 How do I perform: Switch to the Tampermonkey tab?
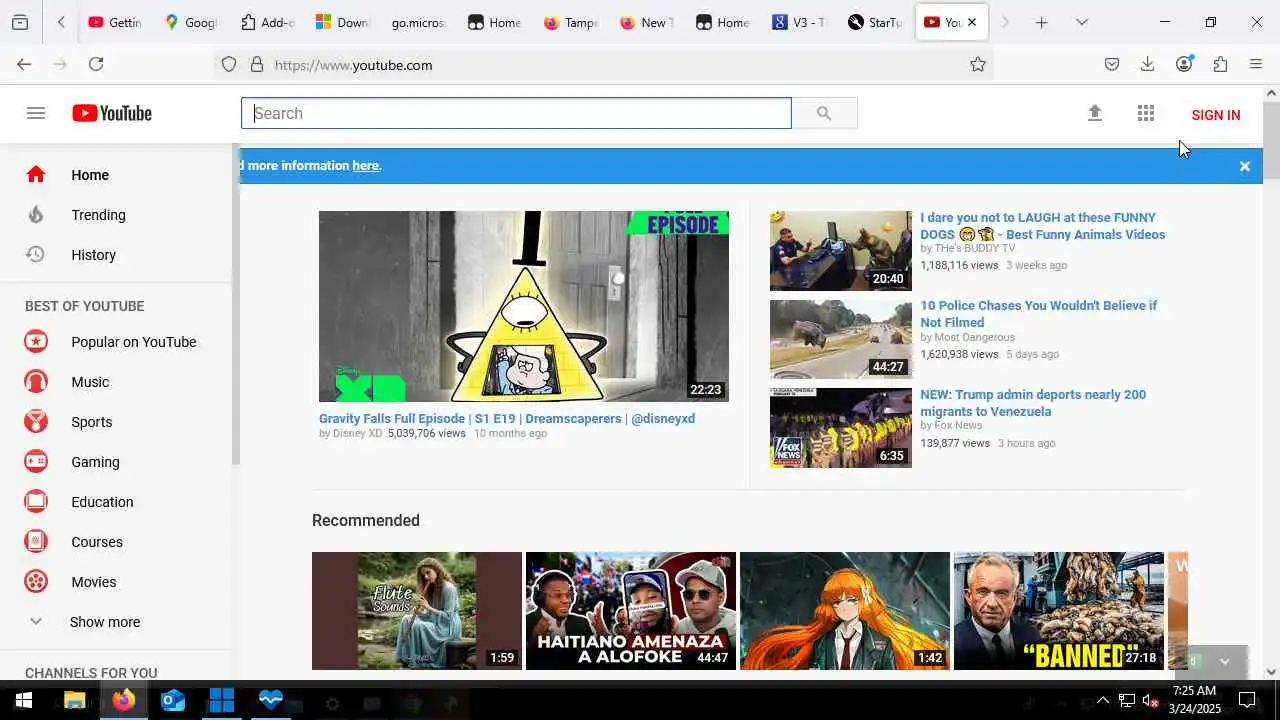click(x=570, y=22)
